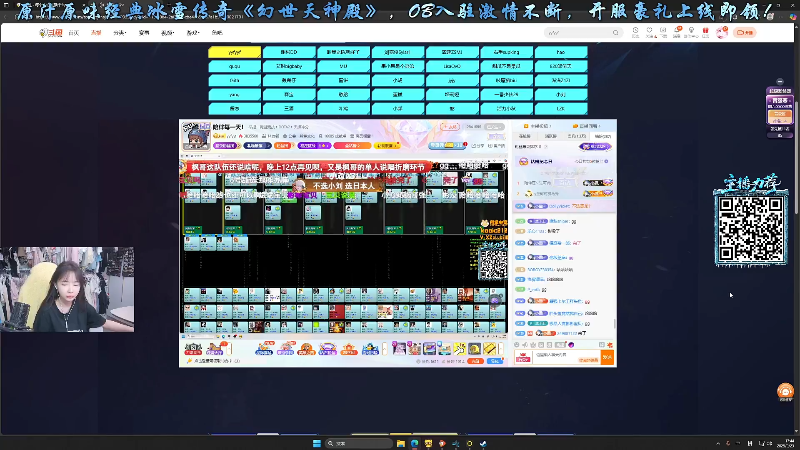
Task: Expand the dark blue pill under streamer name
Action: click(257, 146)
